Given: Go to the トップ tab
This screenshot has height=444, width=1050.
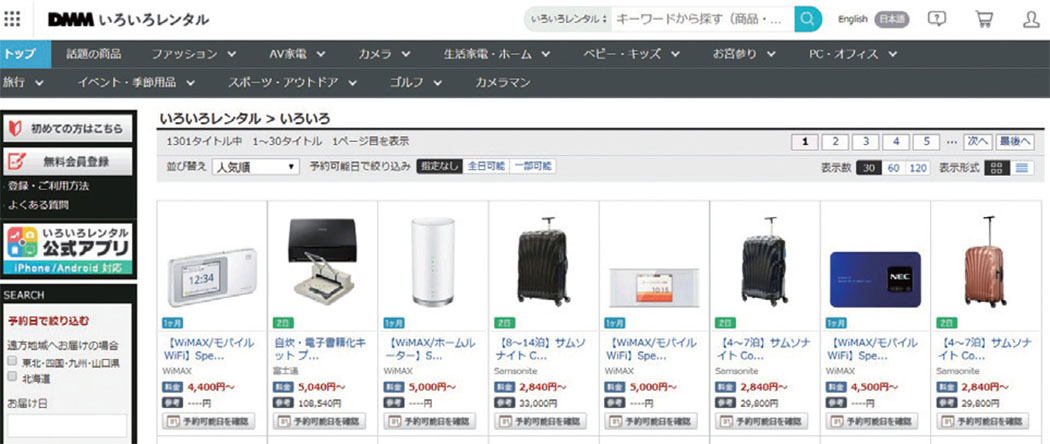Looking at the screenshot, I should pyautogui.click(x=25, y=54).
